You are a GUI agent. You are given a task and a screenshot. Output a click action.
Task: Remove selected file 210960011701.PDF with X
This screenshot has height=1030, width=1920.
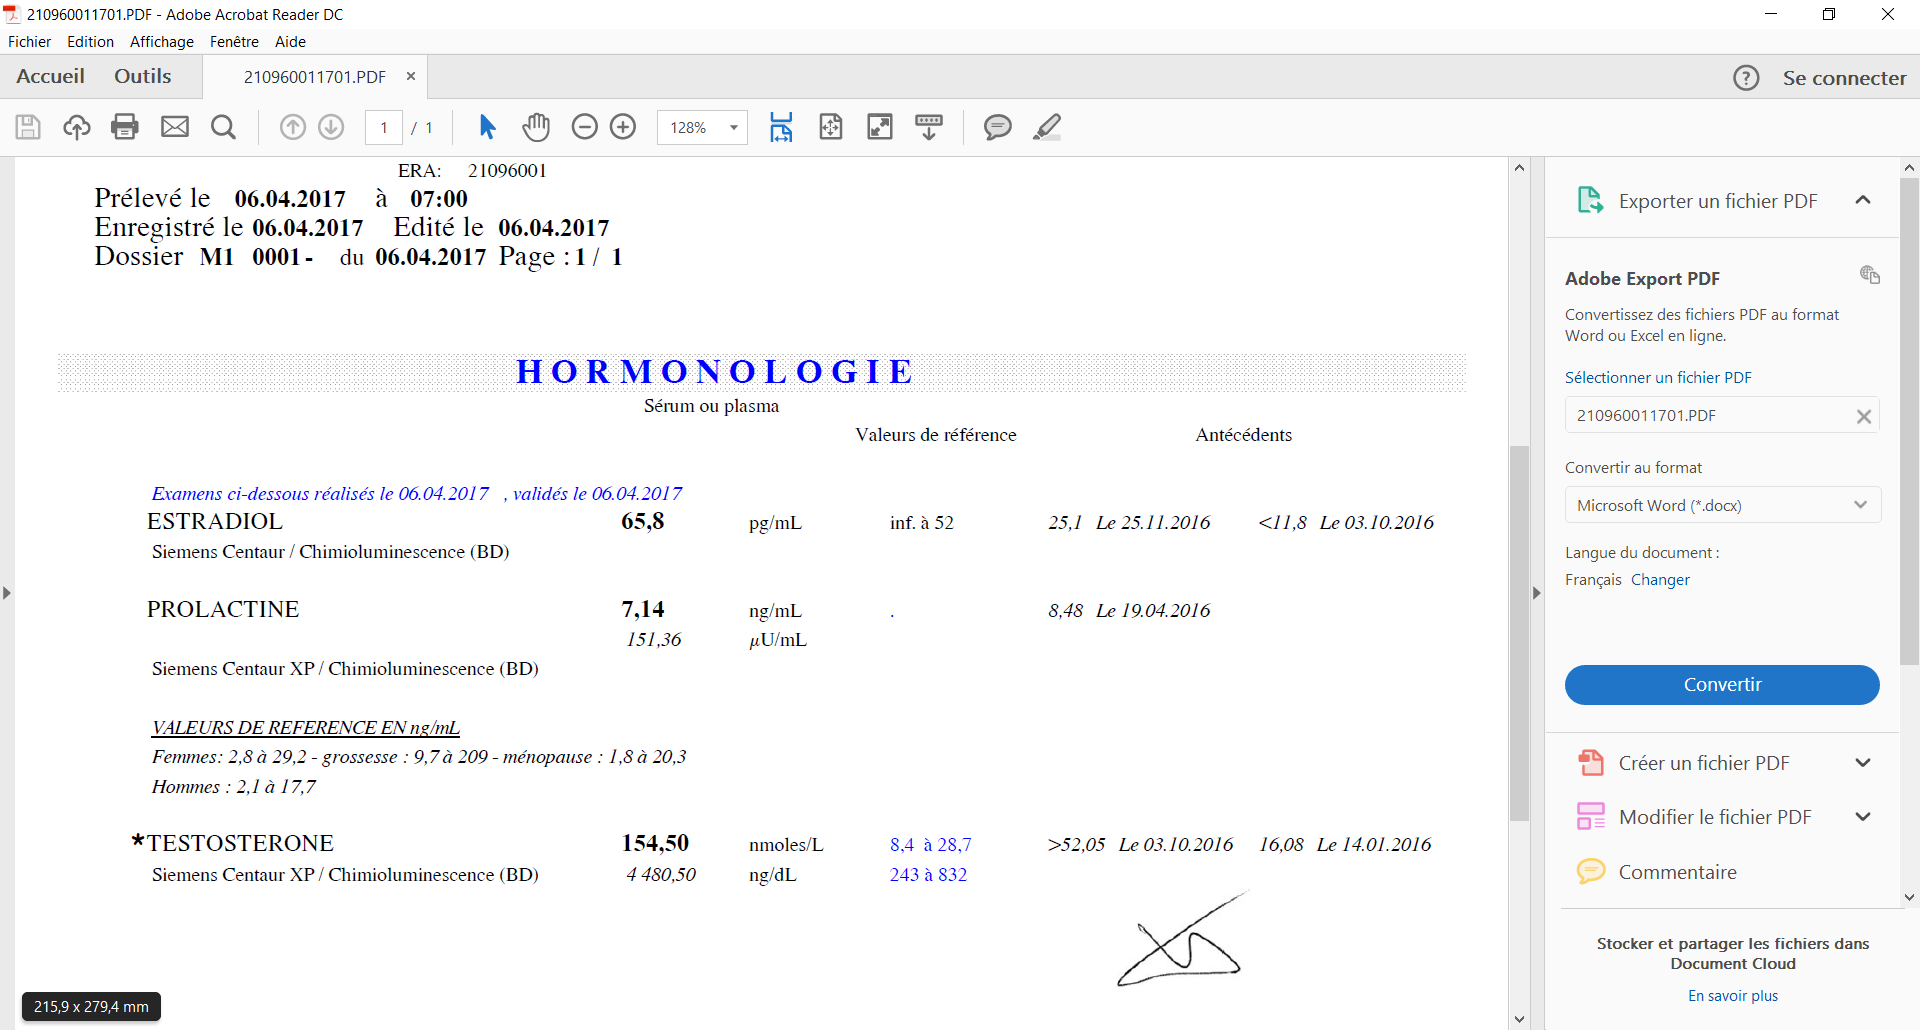[x=1864, y=417]
